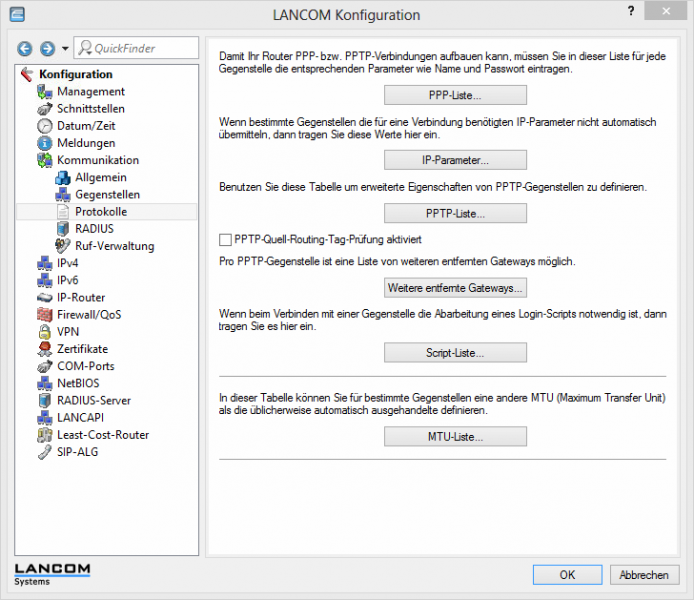Select Gegenstellen under Kommunikation
The image size is (694, 600).
point(107,194)
